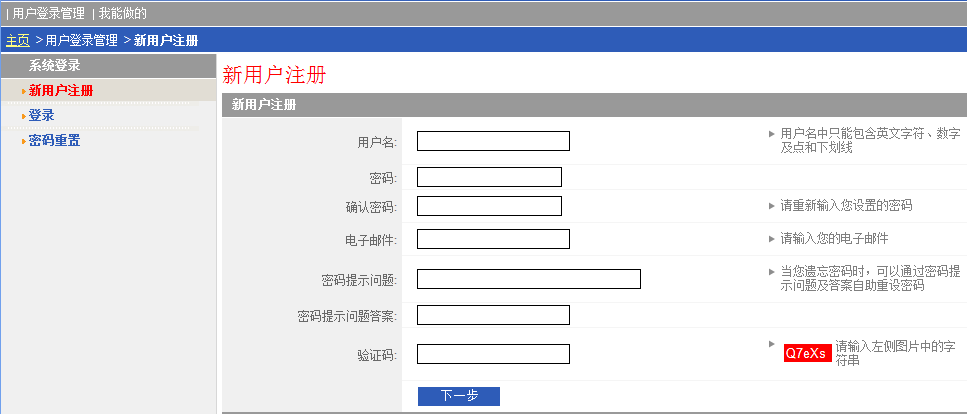
Task: Click the 主页 breadcrumb link
Action: tap(17, 40)
